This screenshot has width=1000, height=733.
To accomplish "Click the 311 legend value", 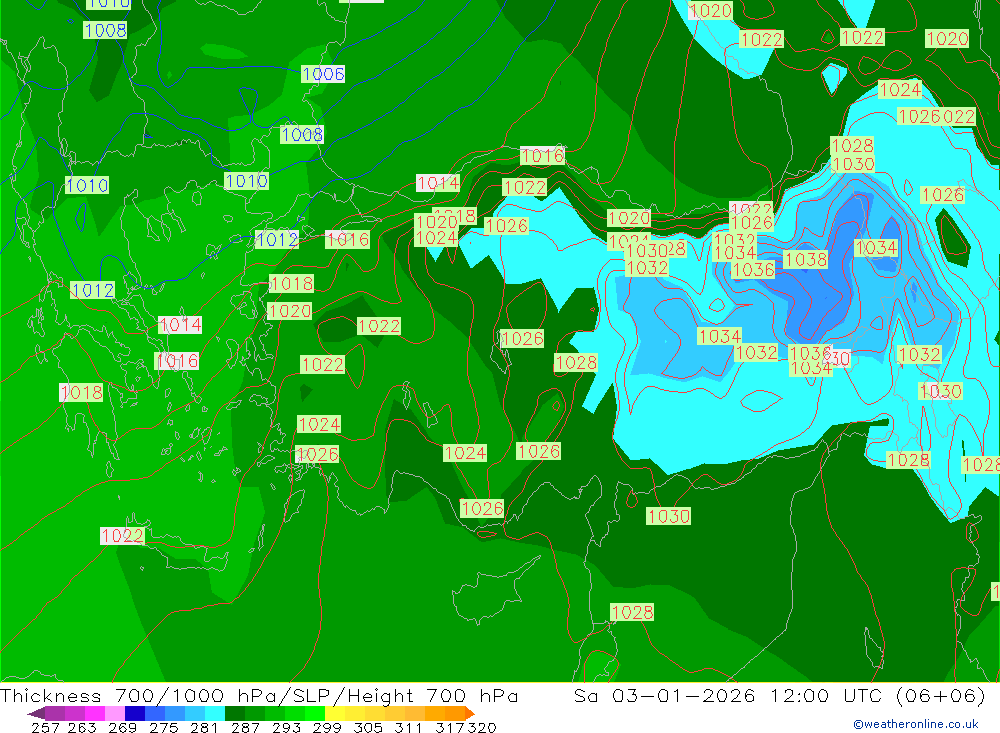I will 408,727.
